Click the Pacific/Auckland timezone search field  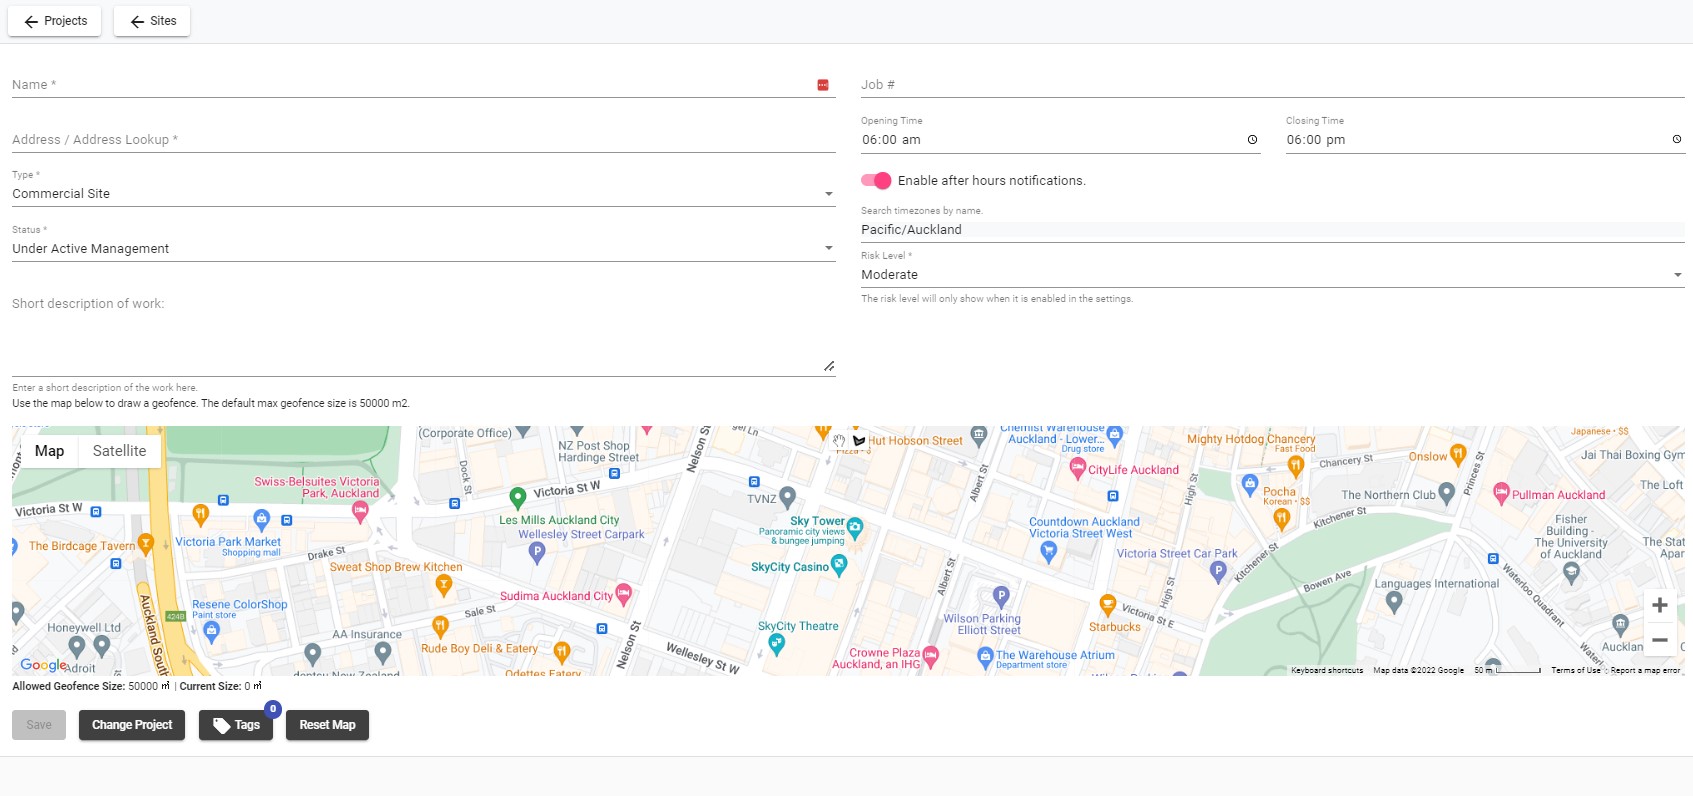click(x=1272, y=230)
